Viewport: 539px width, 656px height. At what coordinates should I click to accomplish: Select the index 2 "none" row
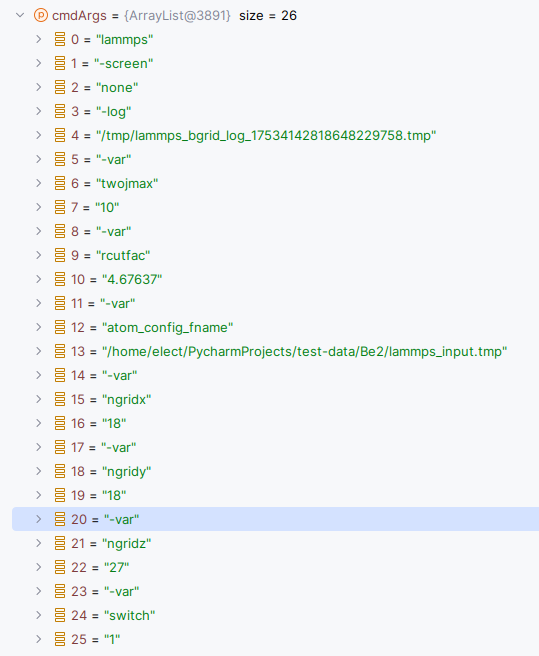[275, 87]
